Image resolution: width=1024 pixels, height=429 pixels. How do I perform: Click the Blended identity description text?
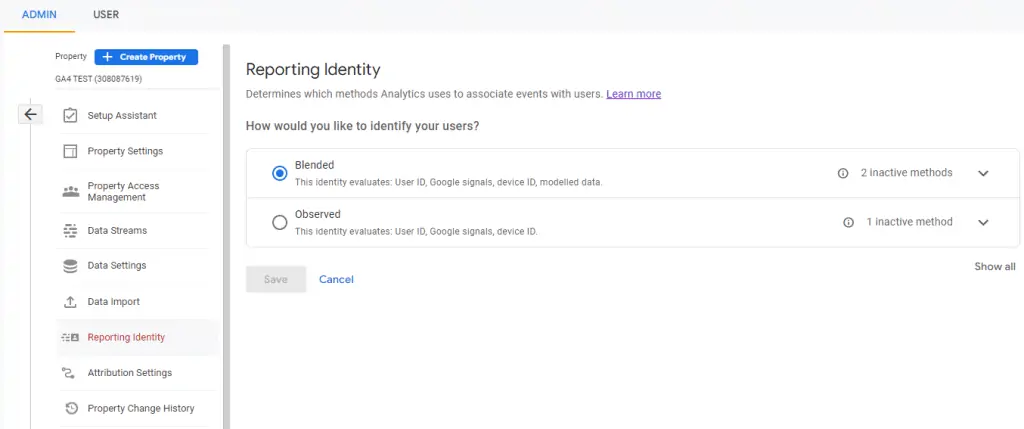tap(449, 183)
